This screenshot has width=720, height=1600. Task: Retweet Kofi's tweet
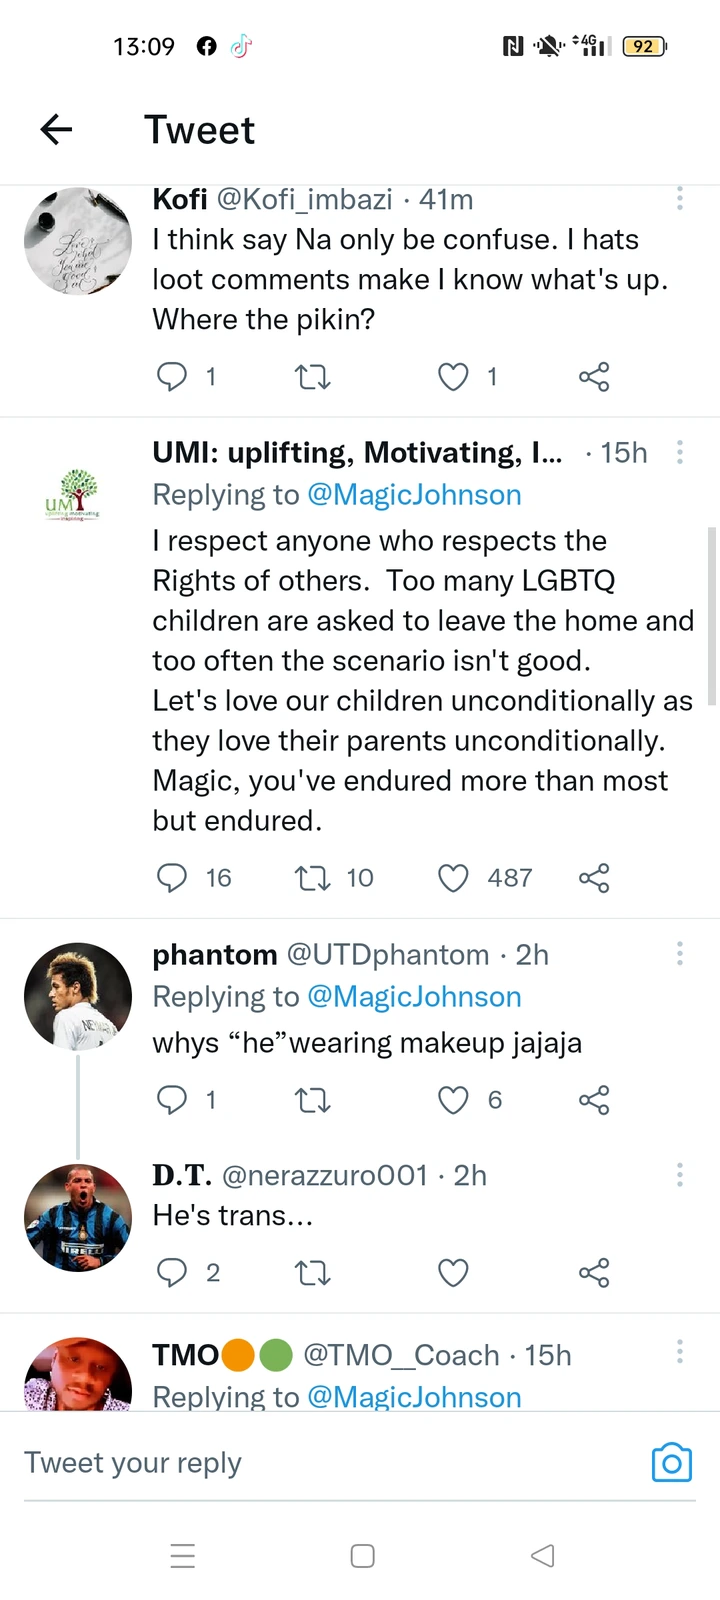click(x=312, y=377)
